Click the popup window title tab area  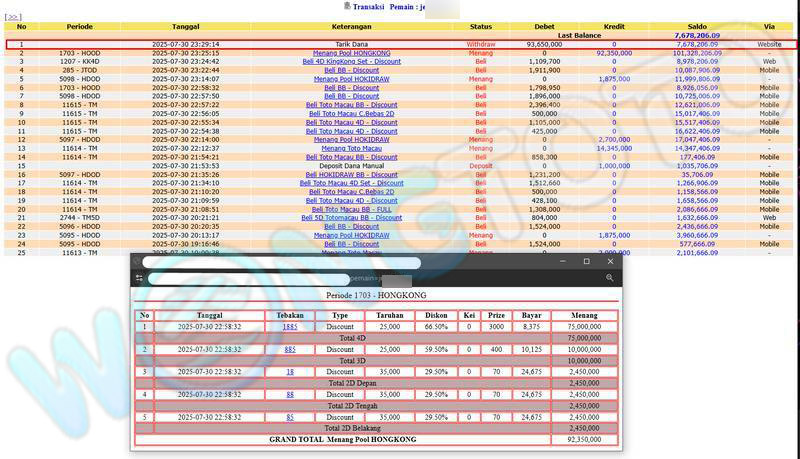(282, 262)
